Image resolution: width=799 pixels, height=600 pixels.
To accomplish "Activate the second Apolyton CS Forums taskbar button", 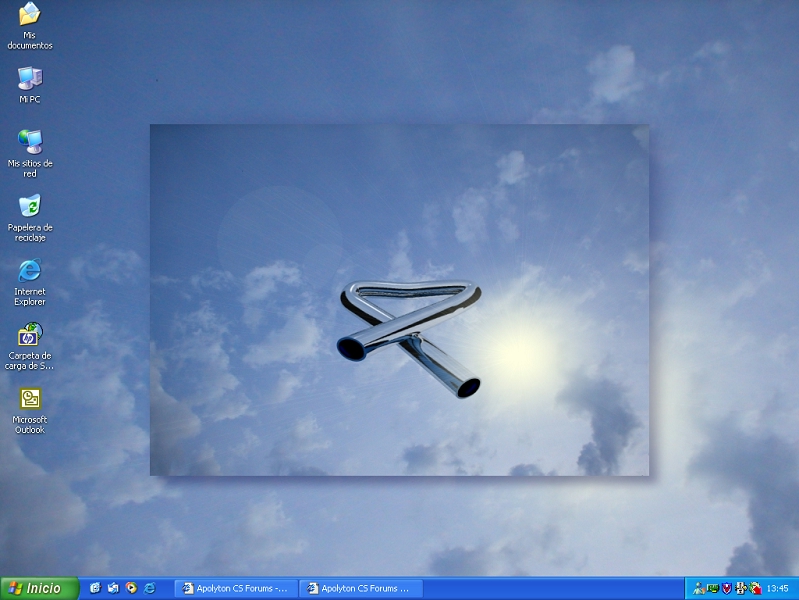I will [361, 588].
